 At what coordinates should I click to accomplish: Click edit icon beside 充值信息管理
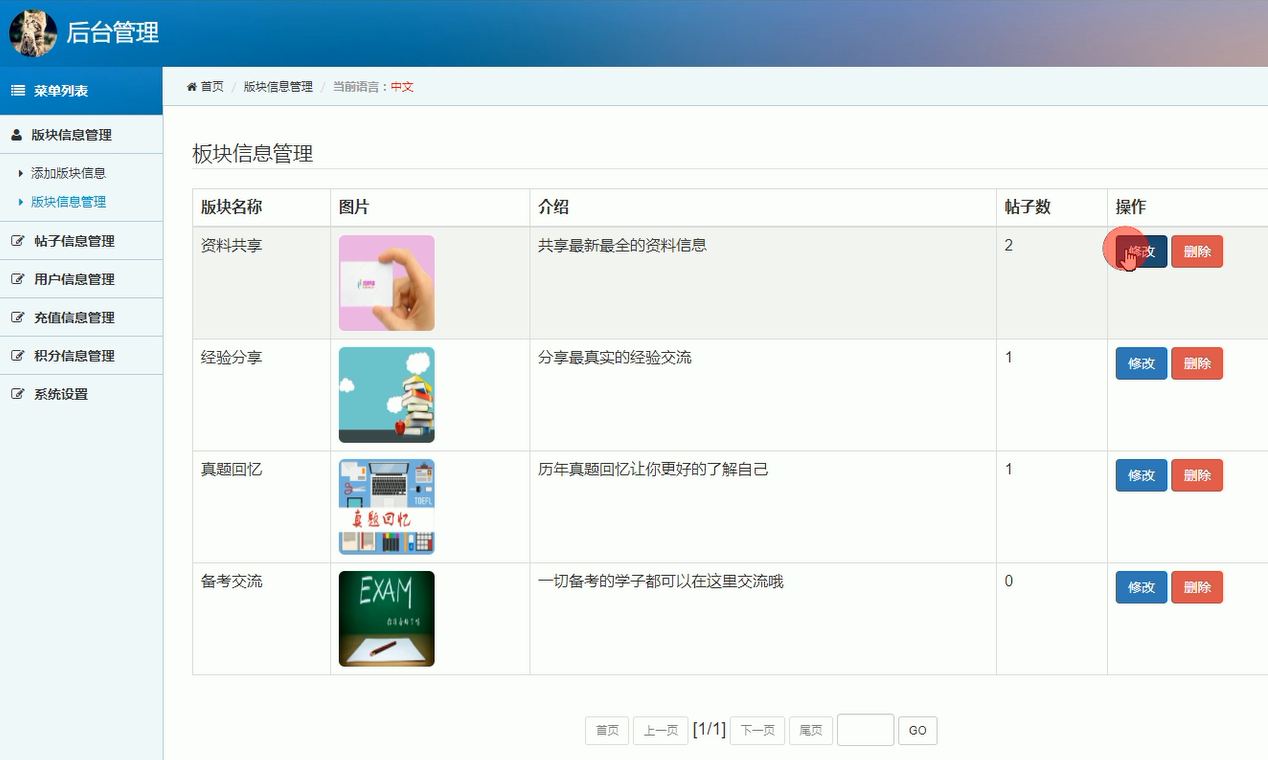17,317
